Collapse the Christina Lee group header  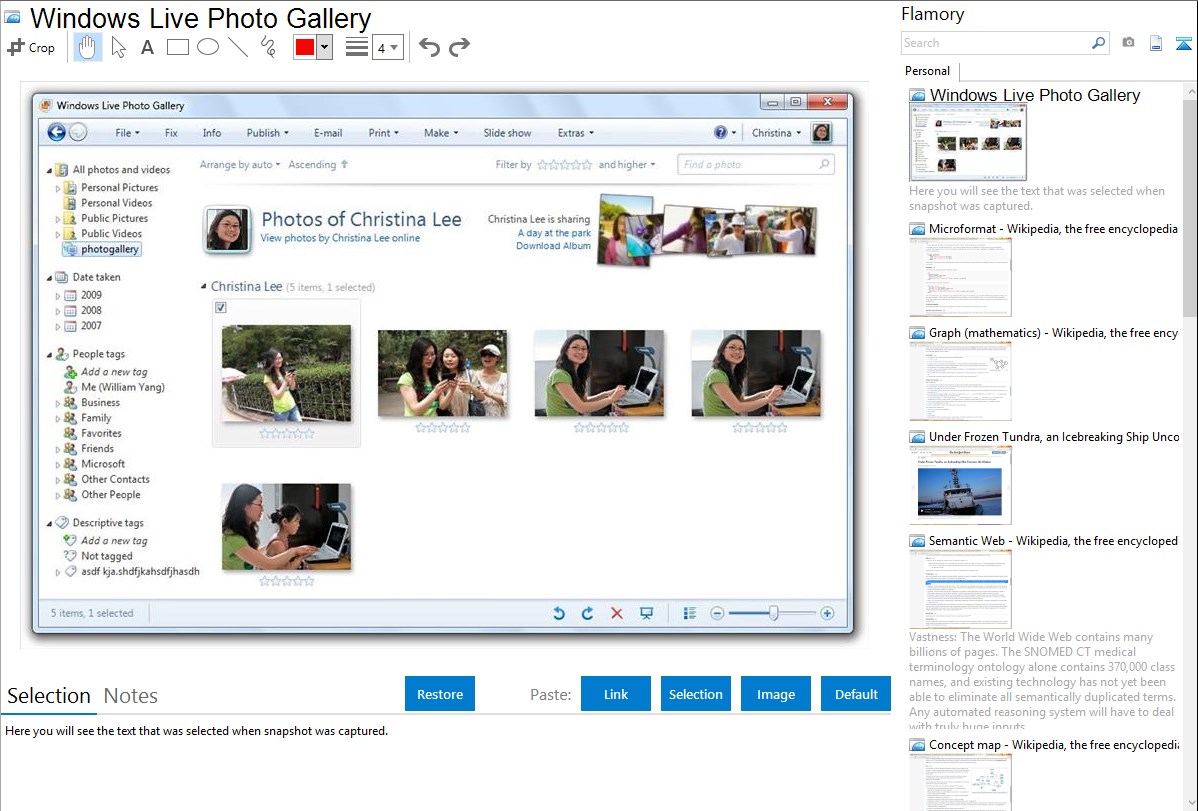tap(204, 287)
